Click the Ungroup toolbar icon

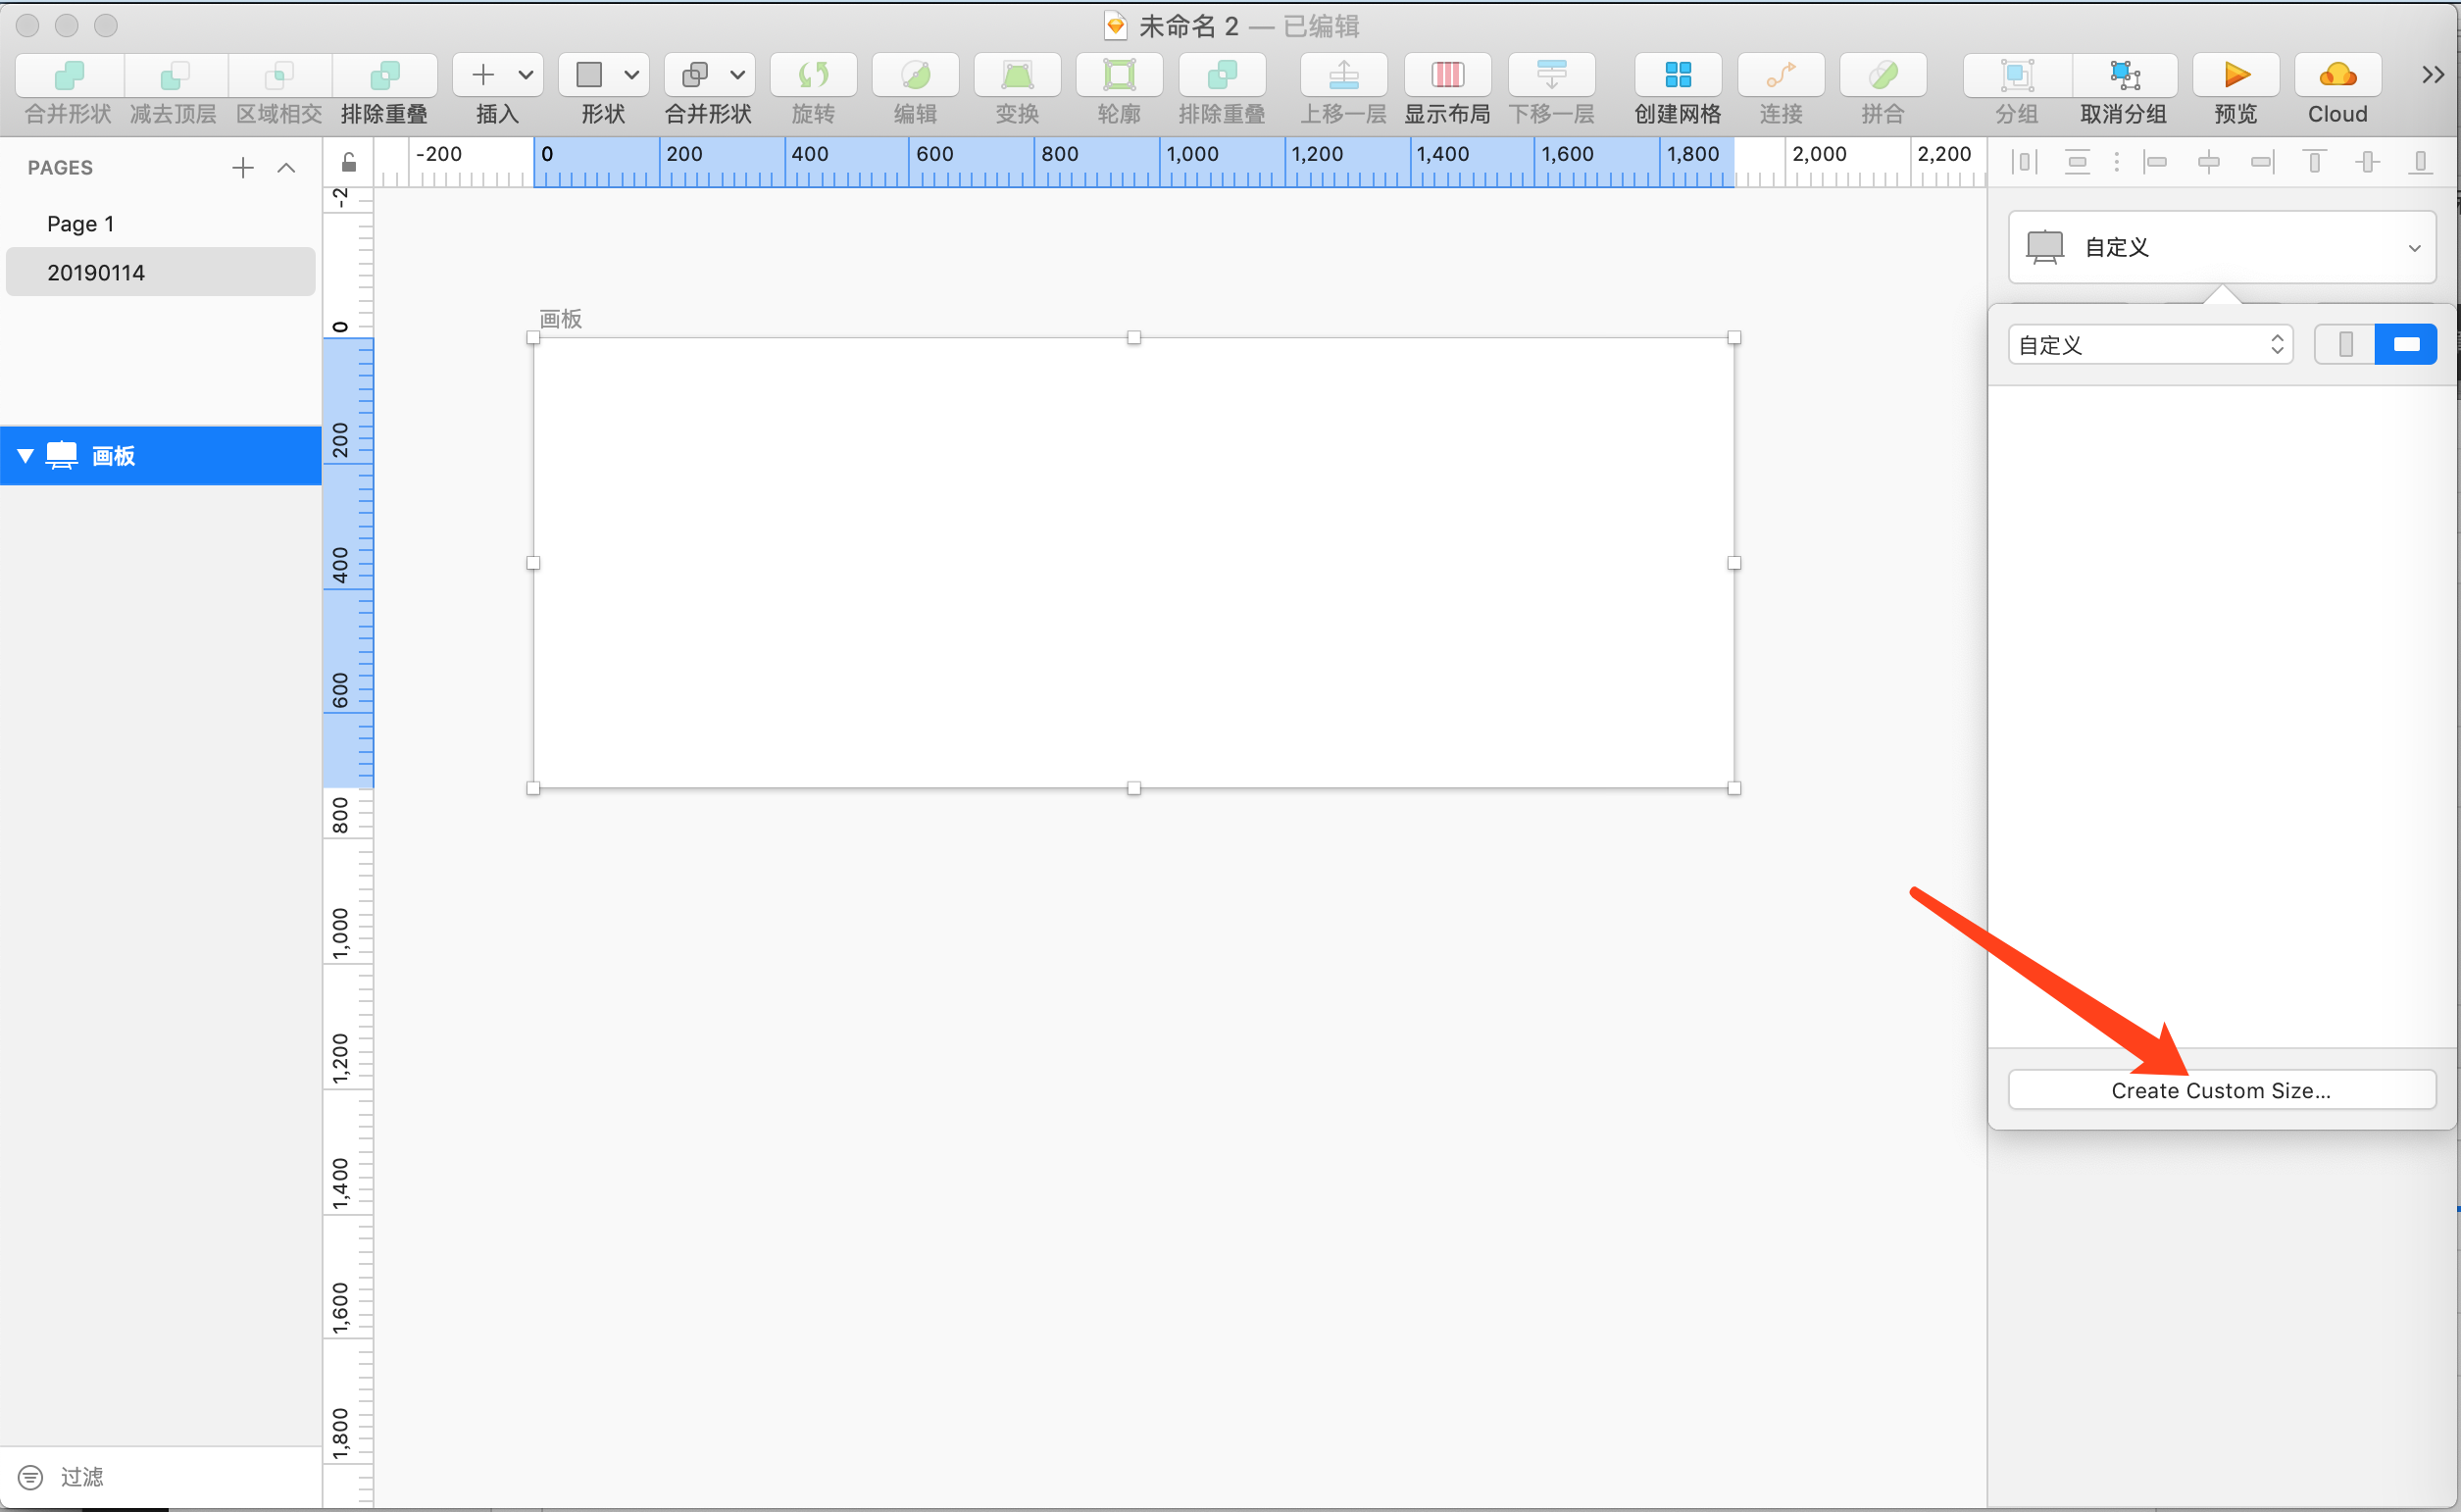click(2123, 76)
